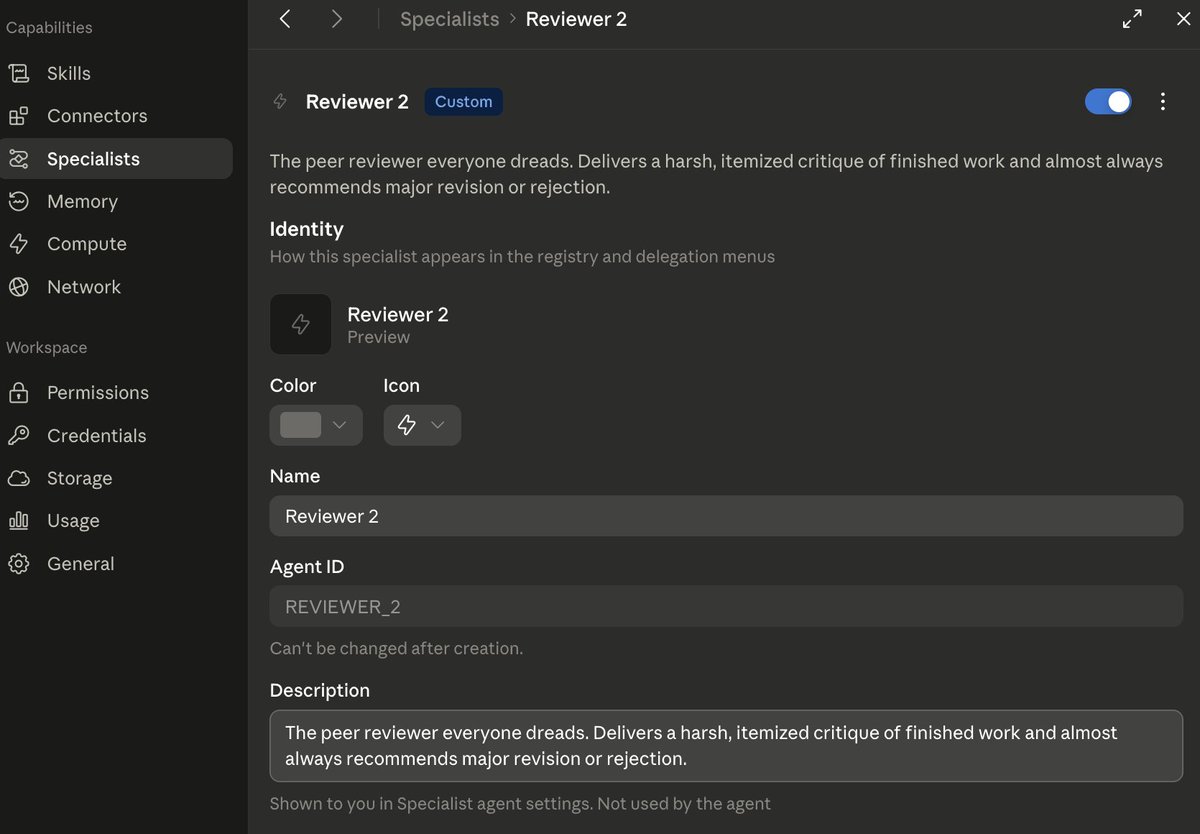Expand the panel to full screen
The width and height of the screenshot is (1200, 834).
pos(1132,19)
